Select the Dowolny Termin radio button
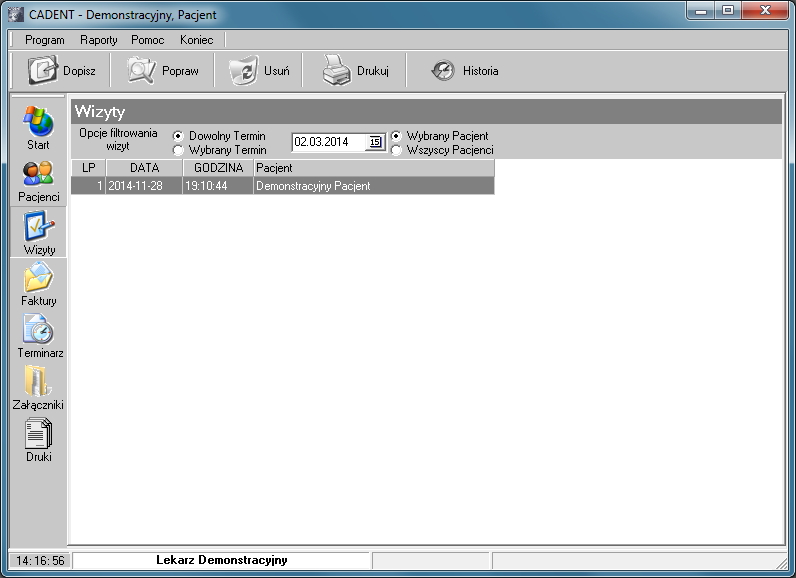Image resolution: width=796 pixels, height=578 pixels. 178,136
